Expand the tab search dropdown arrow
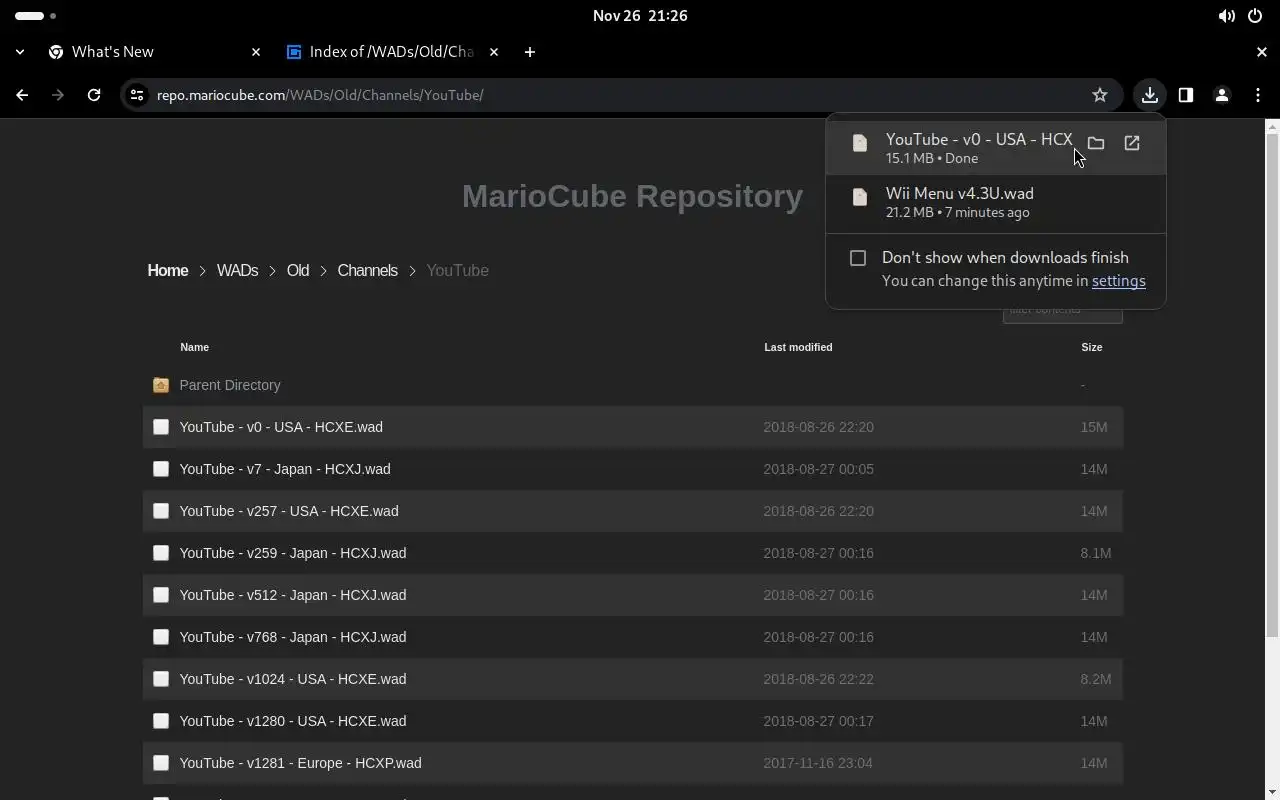 click(x=20, y=52)
